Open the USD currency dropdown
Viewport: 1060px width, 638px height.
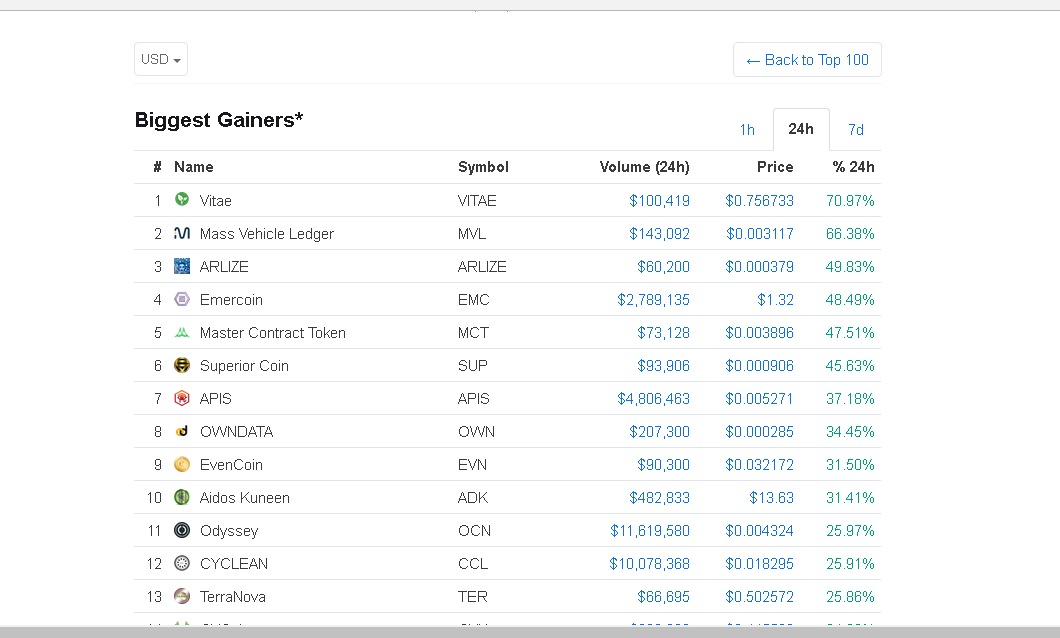point(161,59)
